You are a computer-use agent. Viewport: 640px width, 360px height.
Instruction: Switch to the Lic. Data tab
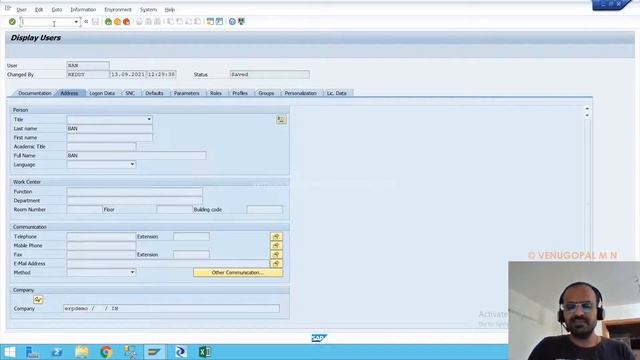pos(337,93)
